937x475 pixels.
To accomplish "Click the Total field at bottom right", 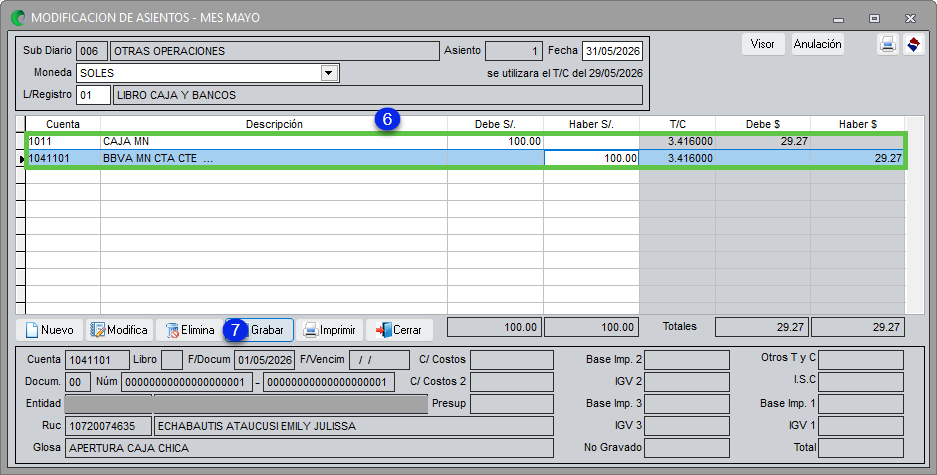I will pos(861,448).
